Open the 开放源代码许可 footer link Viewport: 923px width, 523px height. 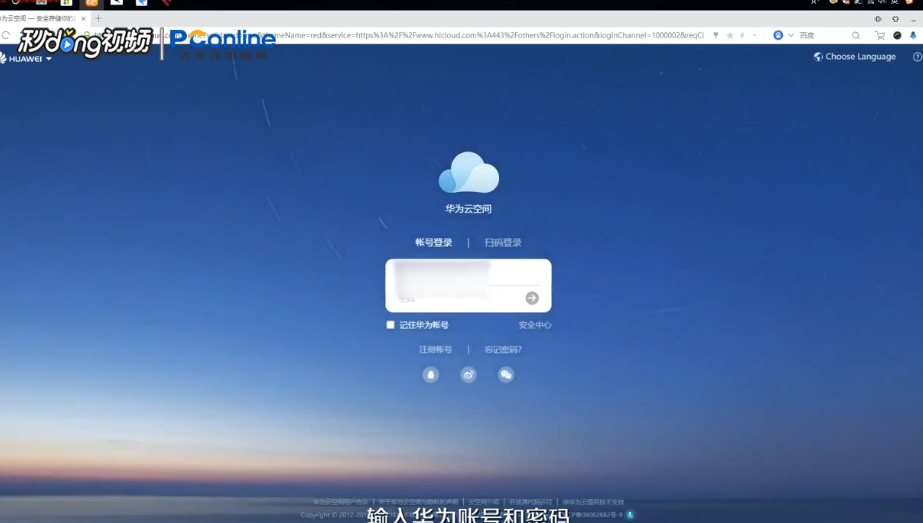pyautogui.click(x=530, y=502)
